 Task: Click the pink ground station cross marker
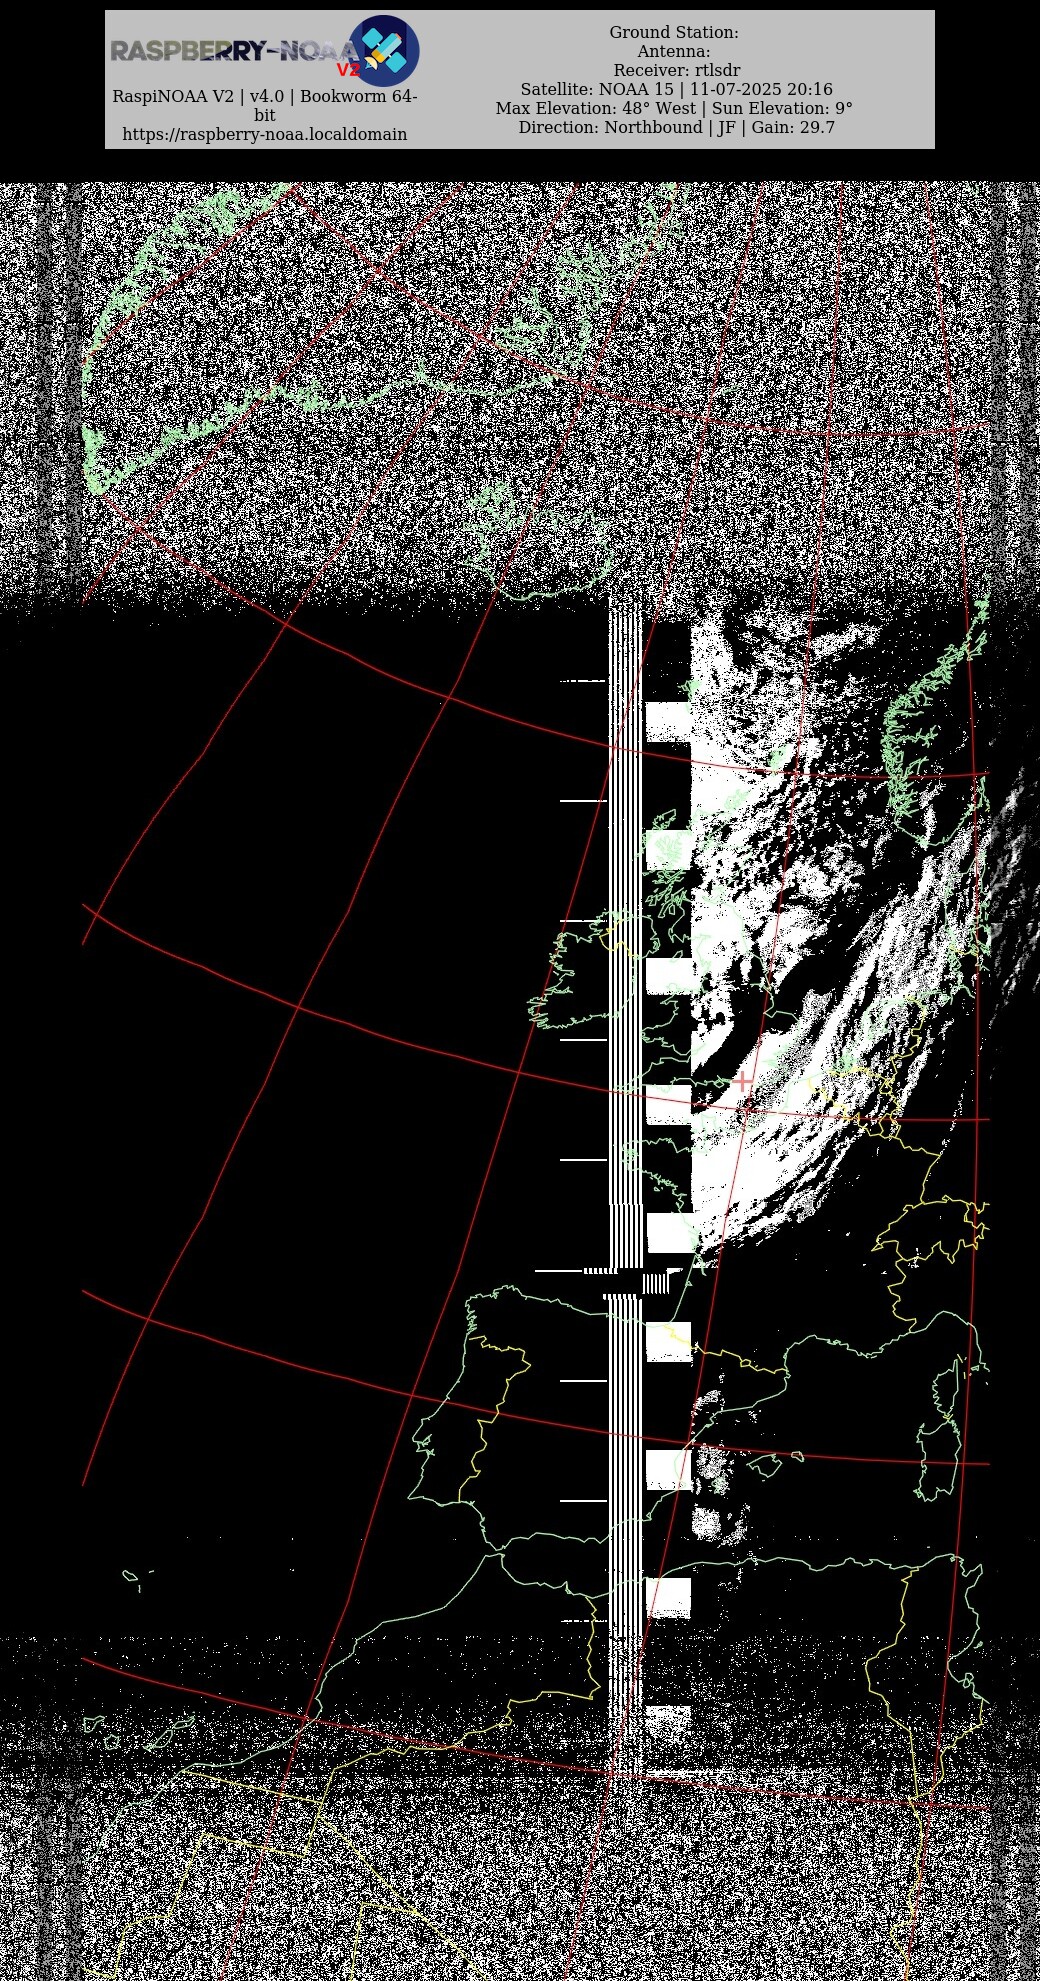click(743, 1081)
